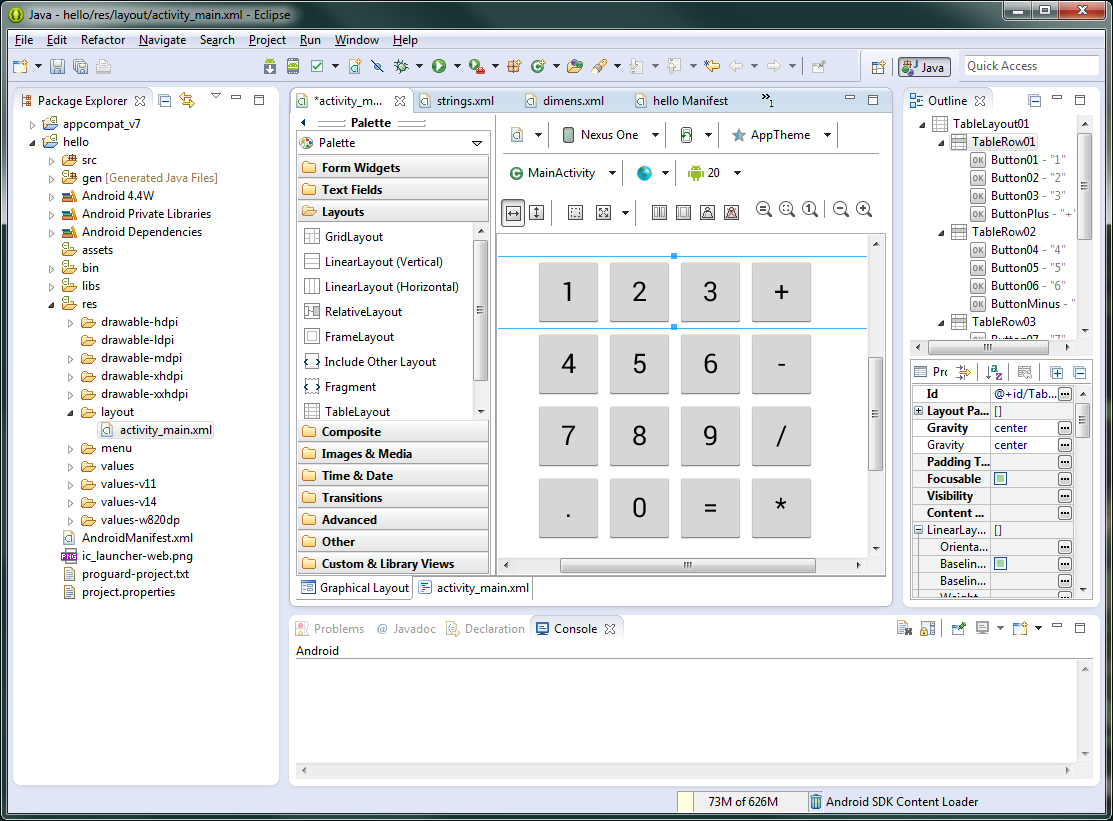Click the Open Perspective icon
Image resolution: width=1113 pixels, height=821 pixels.
tap(878, 67)
